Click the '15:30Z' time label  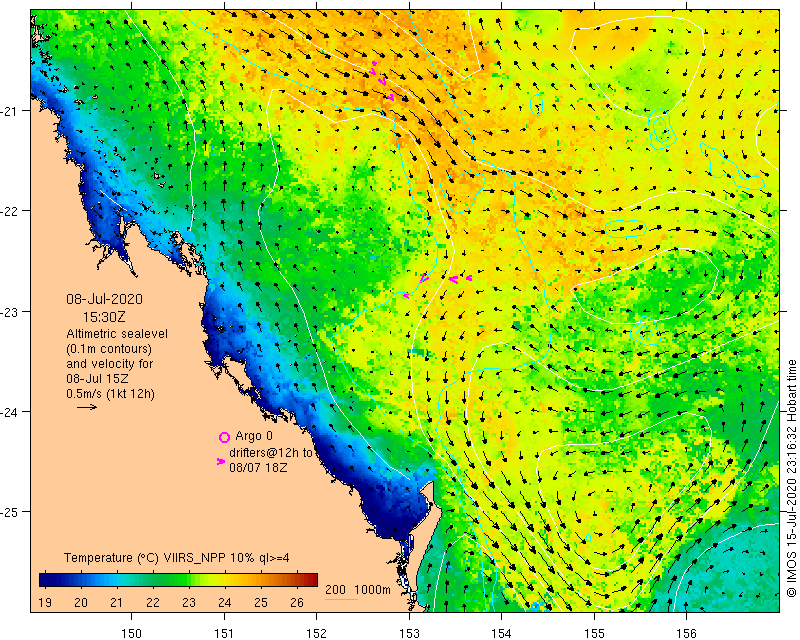pyautogui.click(x=104, y=317)
